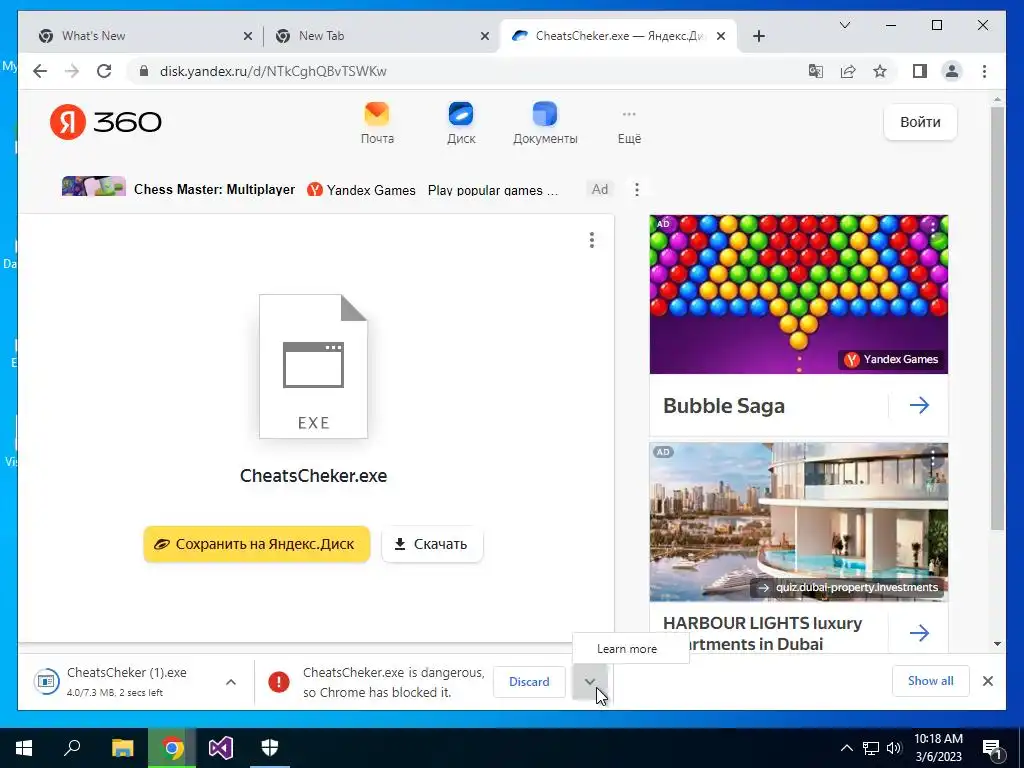Close the New Tab tab
The height and width of the screenshot is (768, 1024).
(x=485, y=36)
